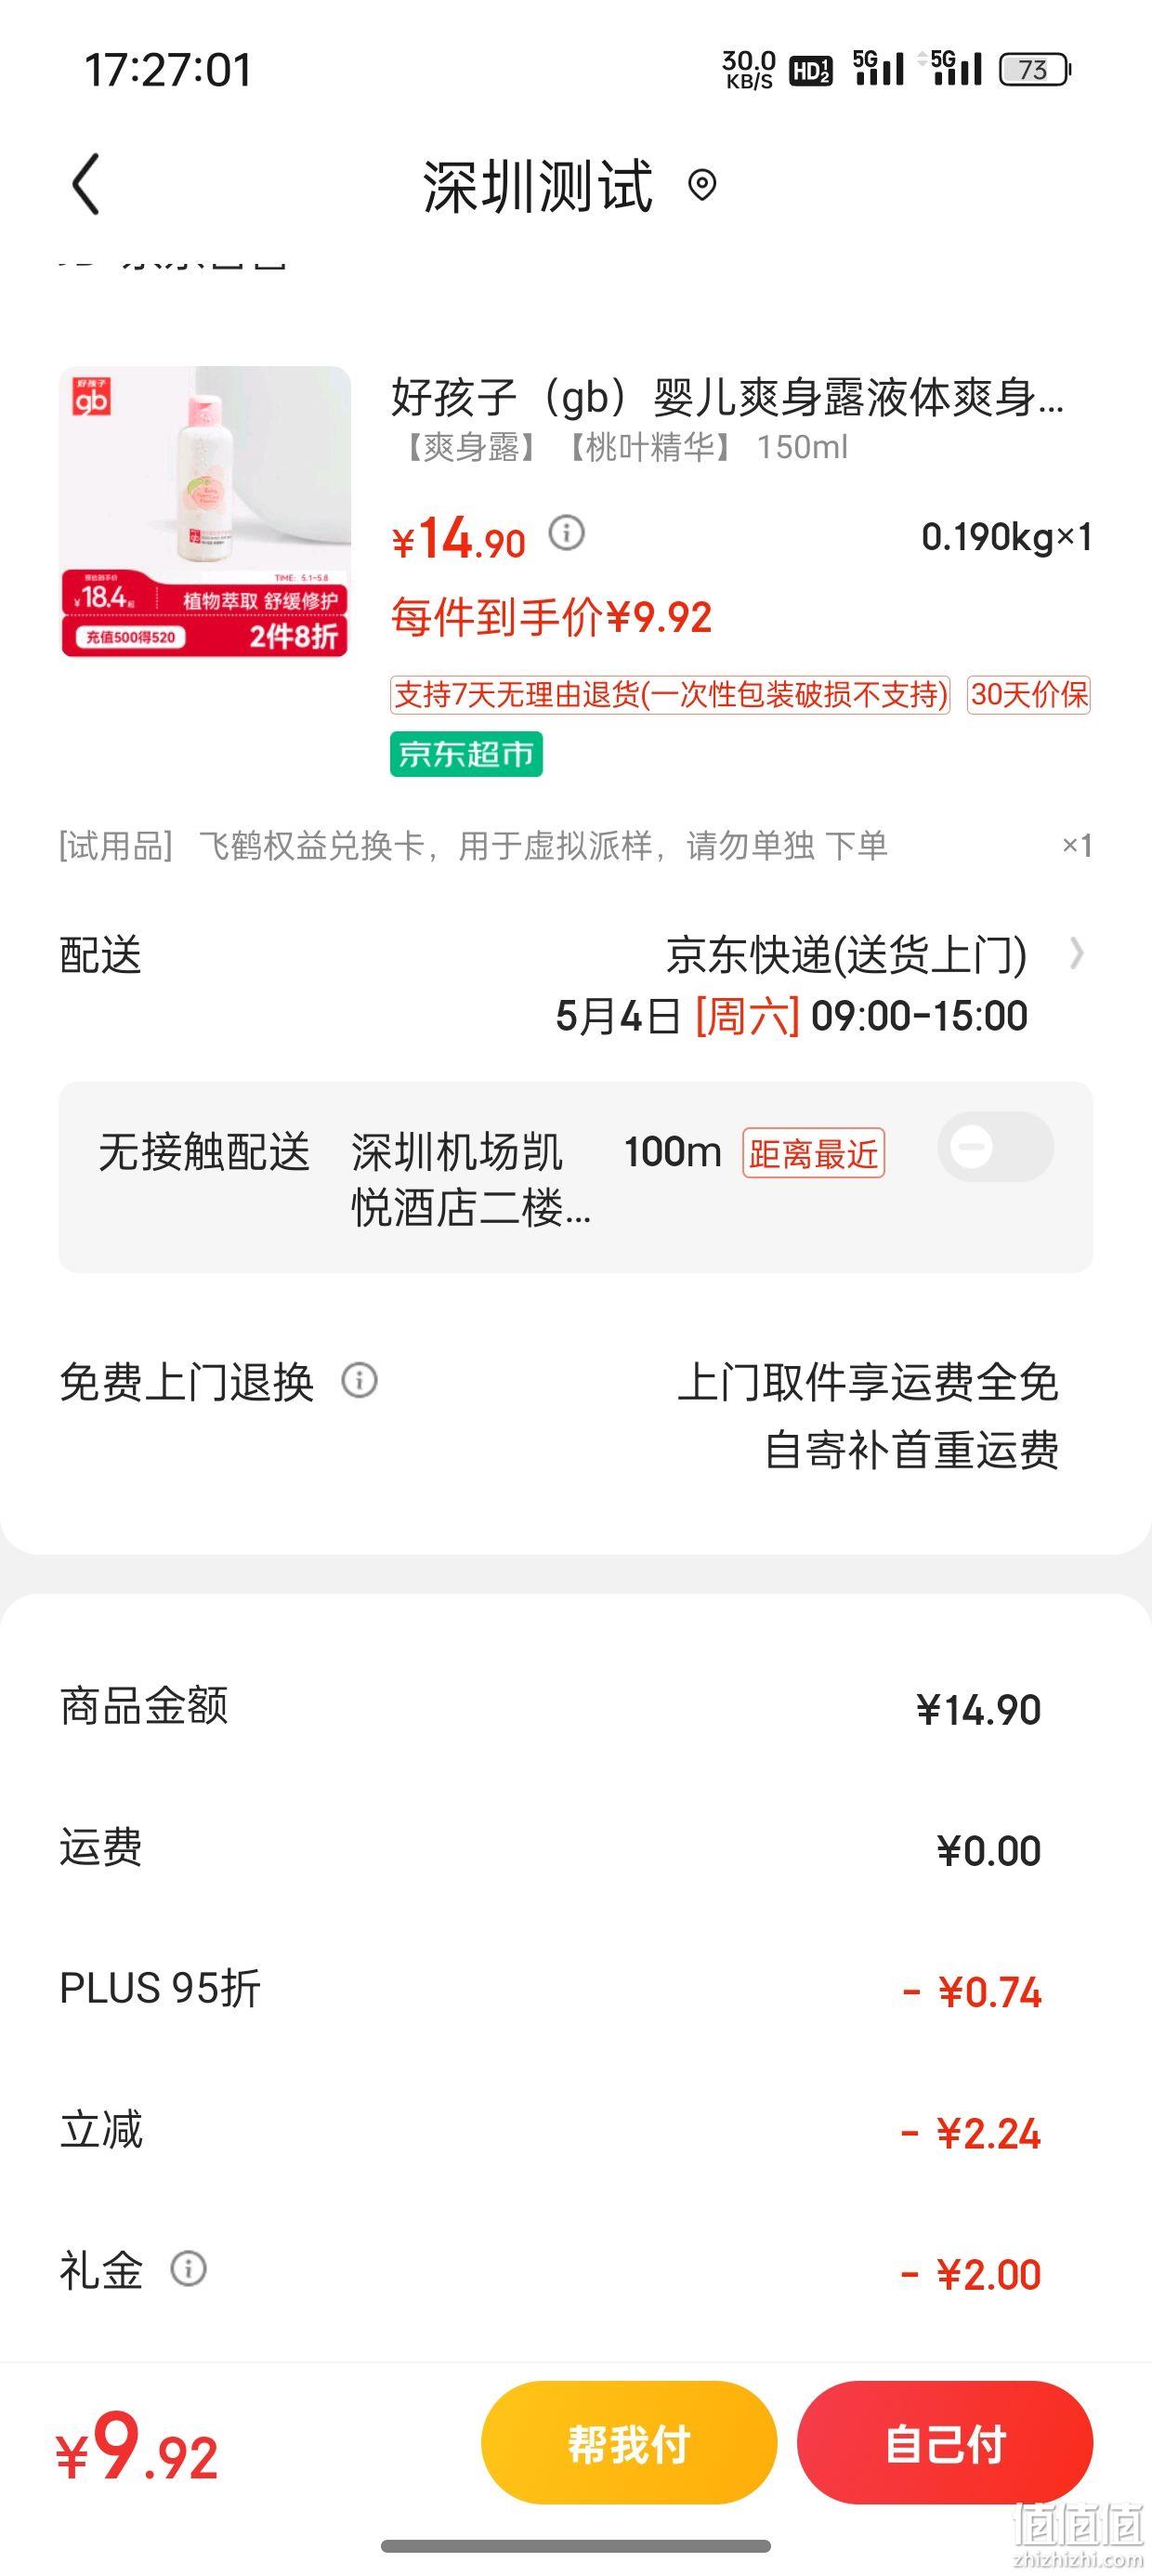Viewport: 1152px width, 2576px height.
Task: Open the 好孩子 product title
Action: tap(727, 397)
